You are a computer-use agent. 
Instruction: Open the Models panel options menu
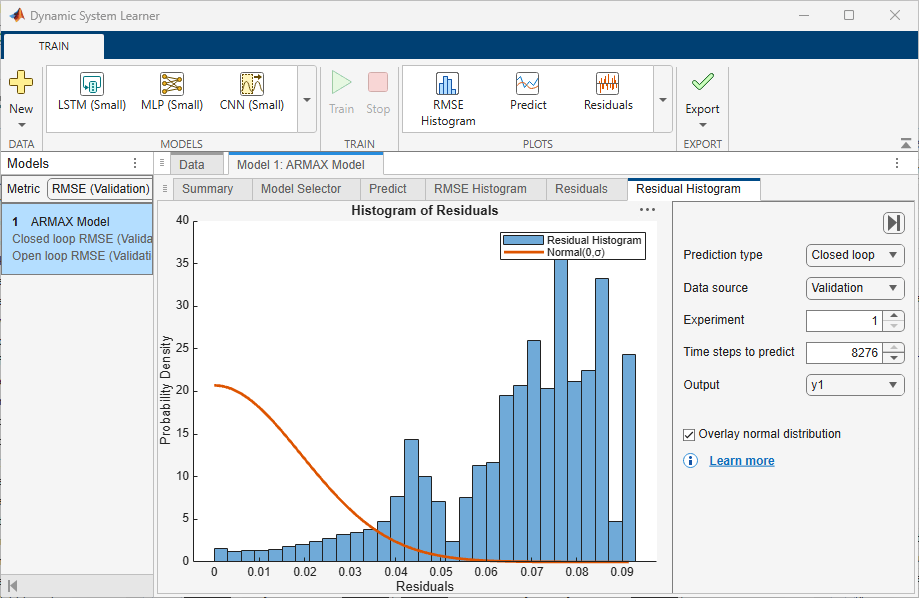[135, 163]
